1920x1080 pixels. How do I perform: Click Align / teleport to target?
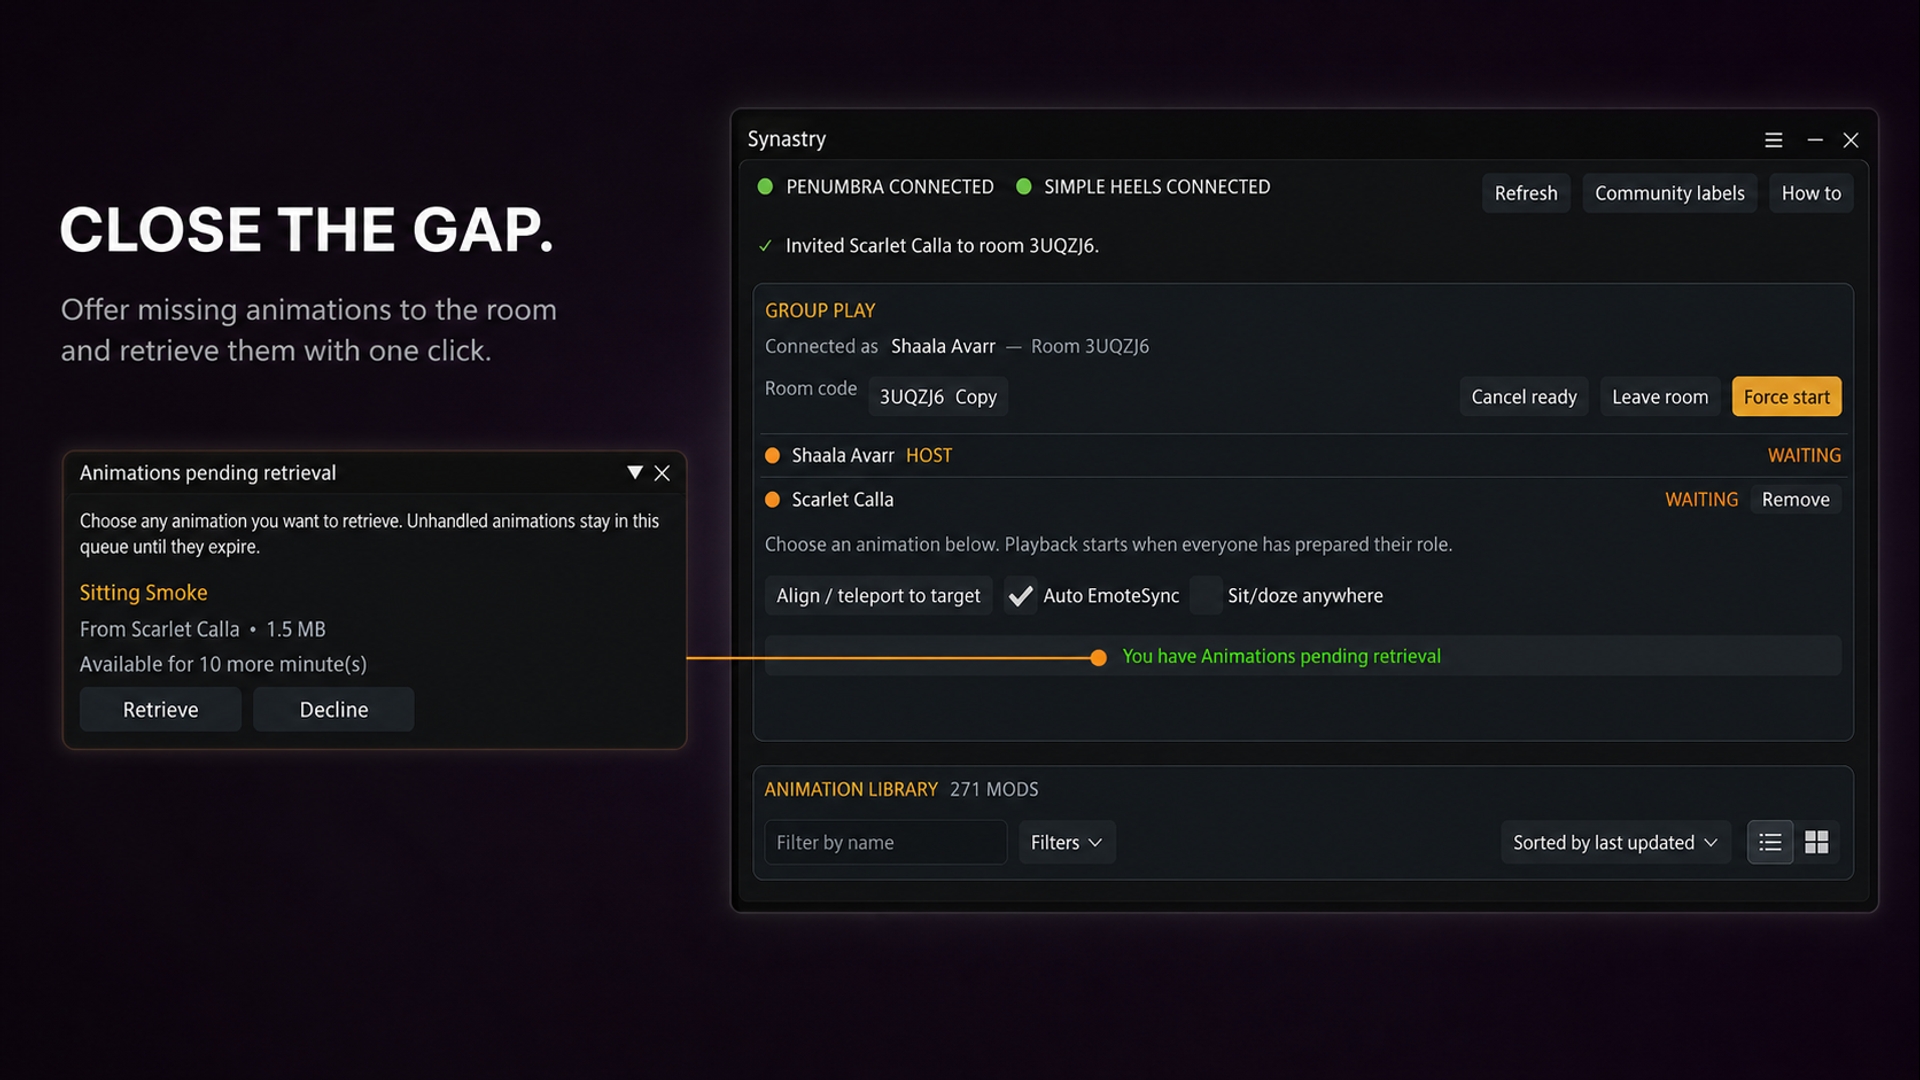[x=878, y=596]
